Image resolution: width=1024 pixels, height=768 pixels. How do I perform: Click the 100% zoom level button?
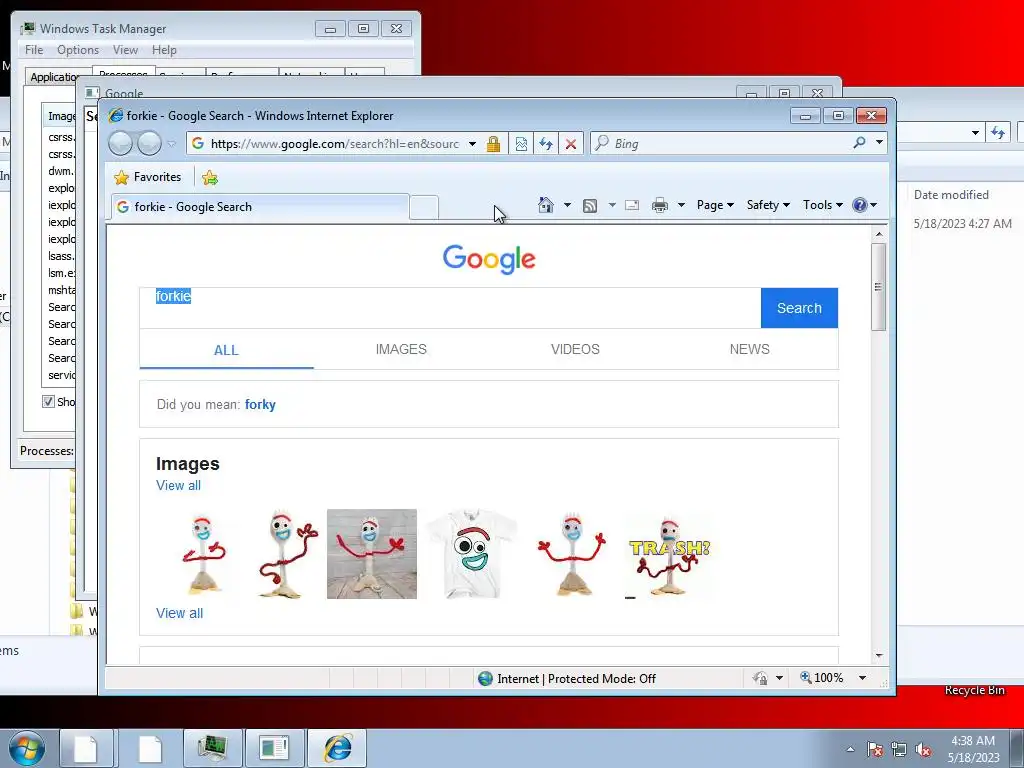point(822,679)
